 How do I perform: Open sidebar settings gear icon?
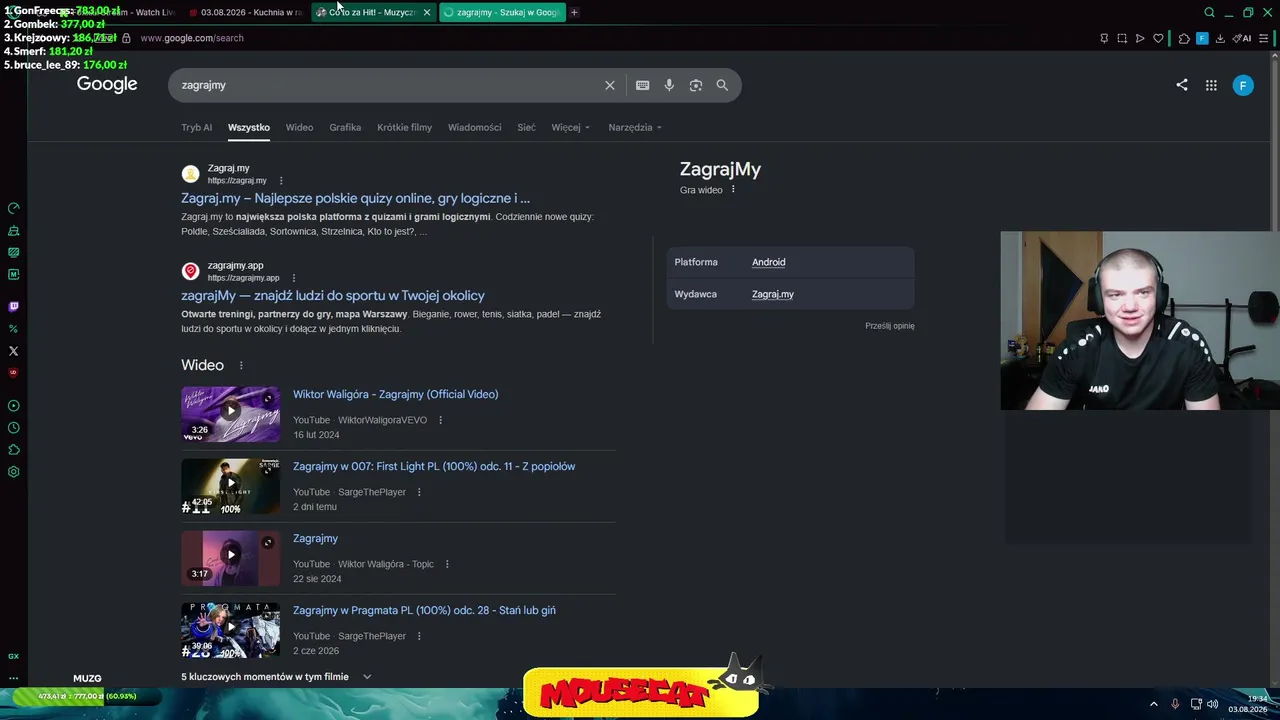tap(13, 472)
